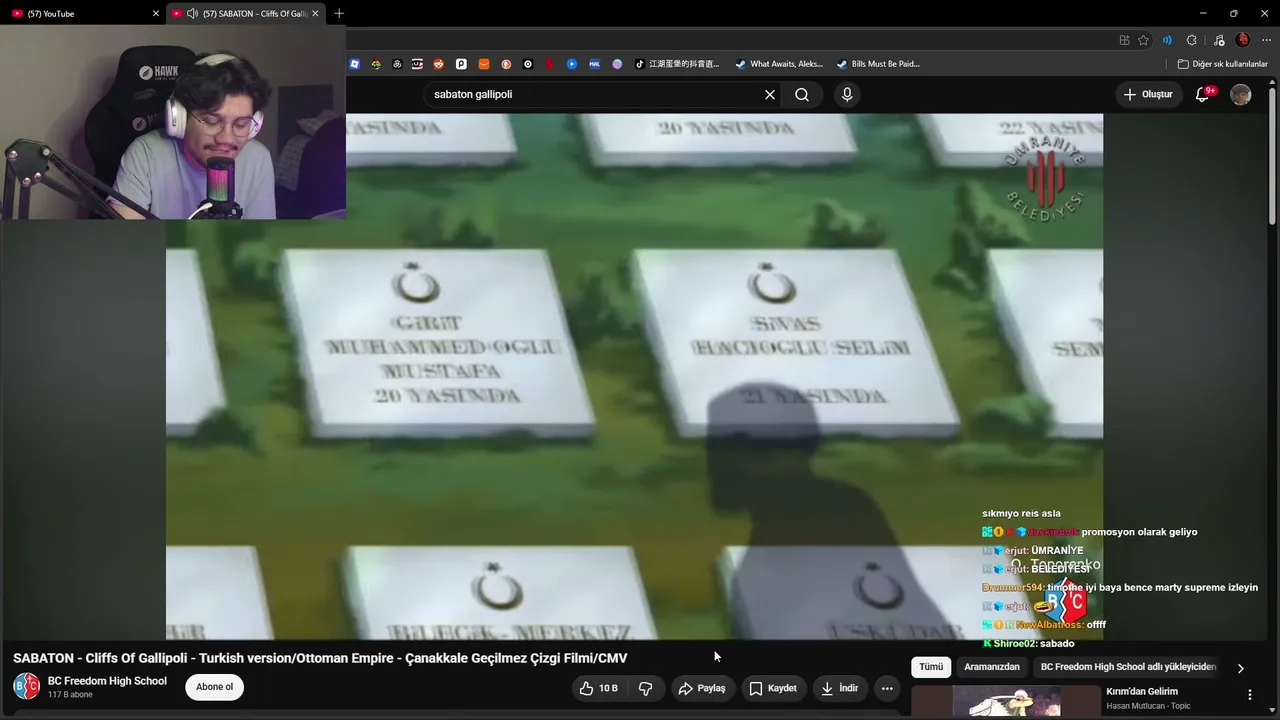
Task: Select BC Freedom High School uploader chip
Action: [1128, 667]
